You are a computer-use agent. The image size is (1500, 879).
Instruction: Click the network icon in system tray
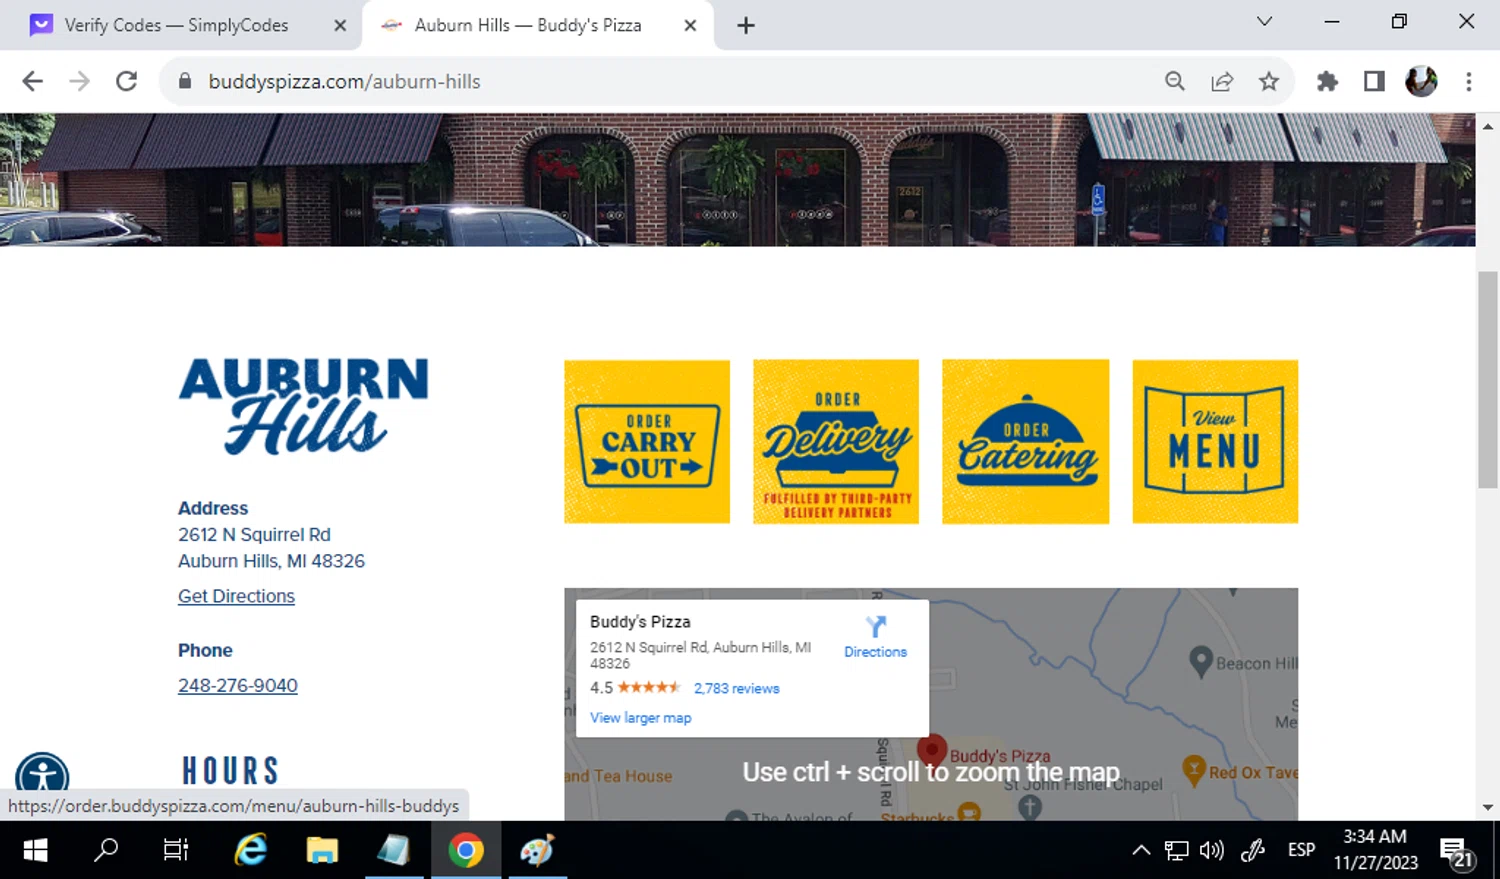click(1177, 850)
